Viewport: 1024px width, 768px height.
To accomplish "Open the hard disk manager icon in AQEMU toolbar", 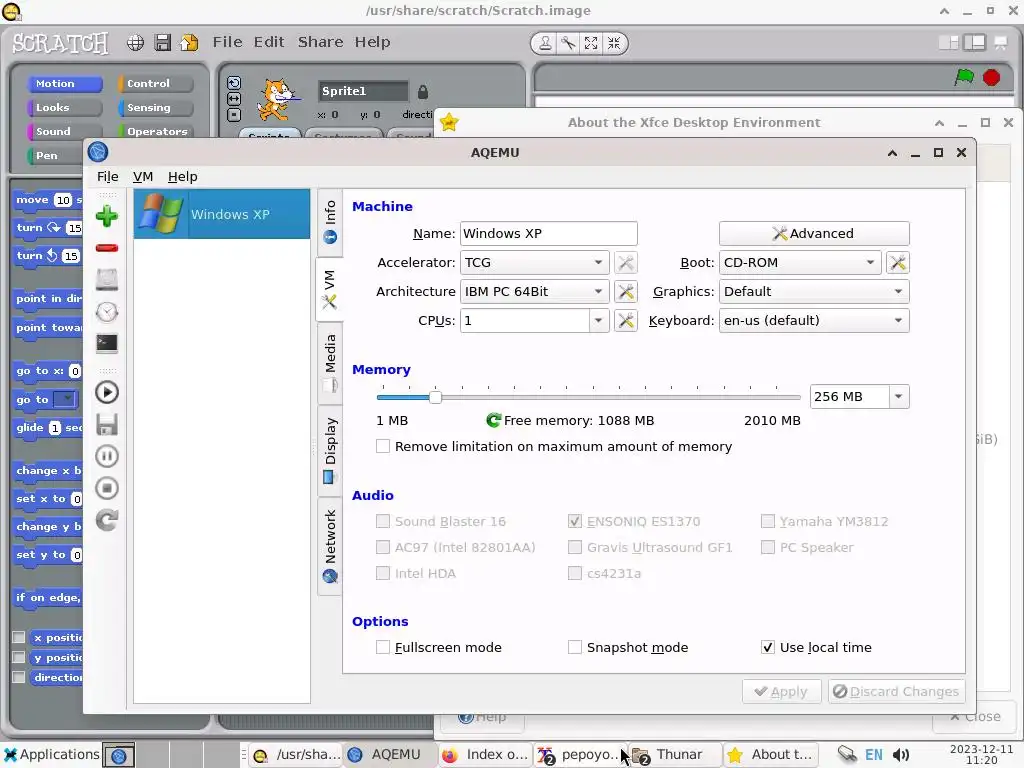I will (x=106, y=280).
